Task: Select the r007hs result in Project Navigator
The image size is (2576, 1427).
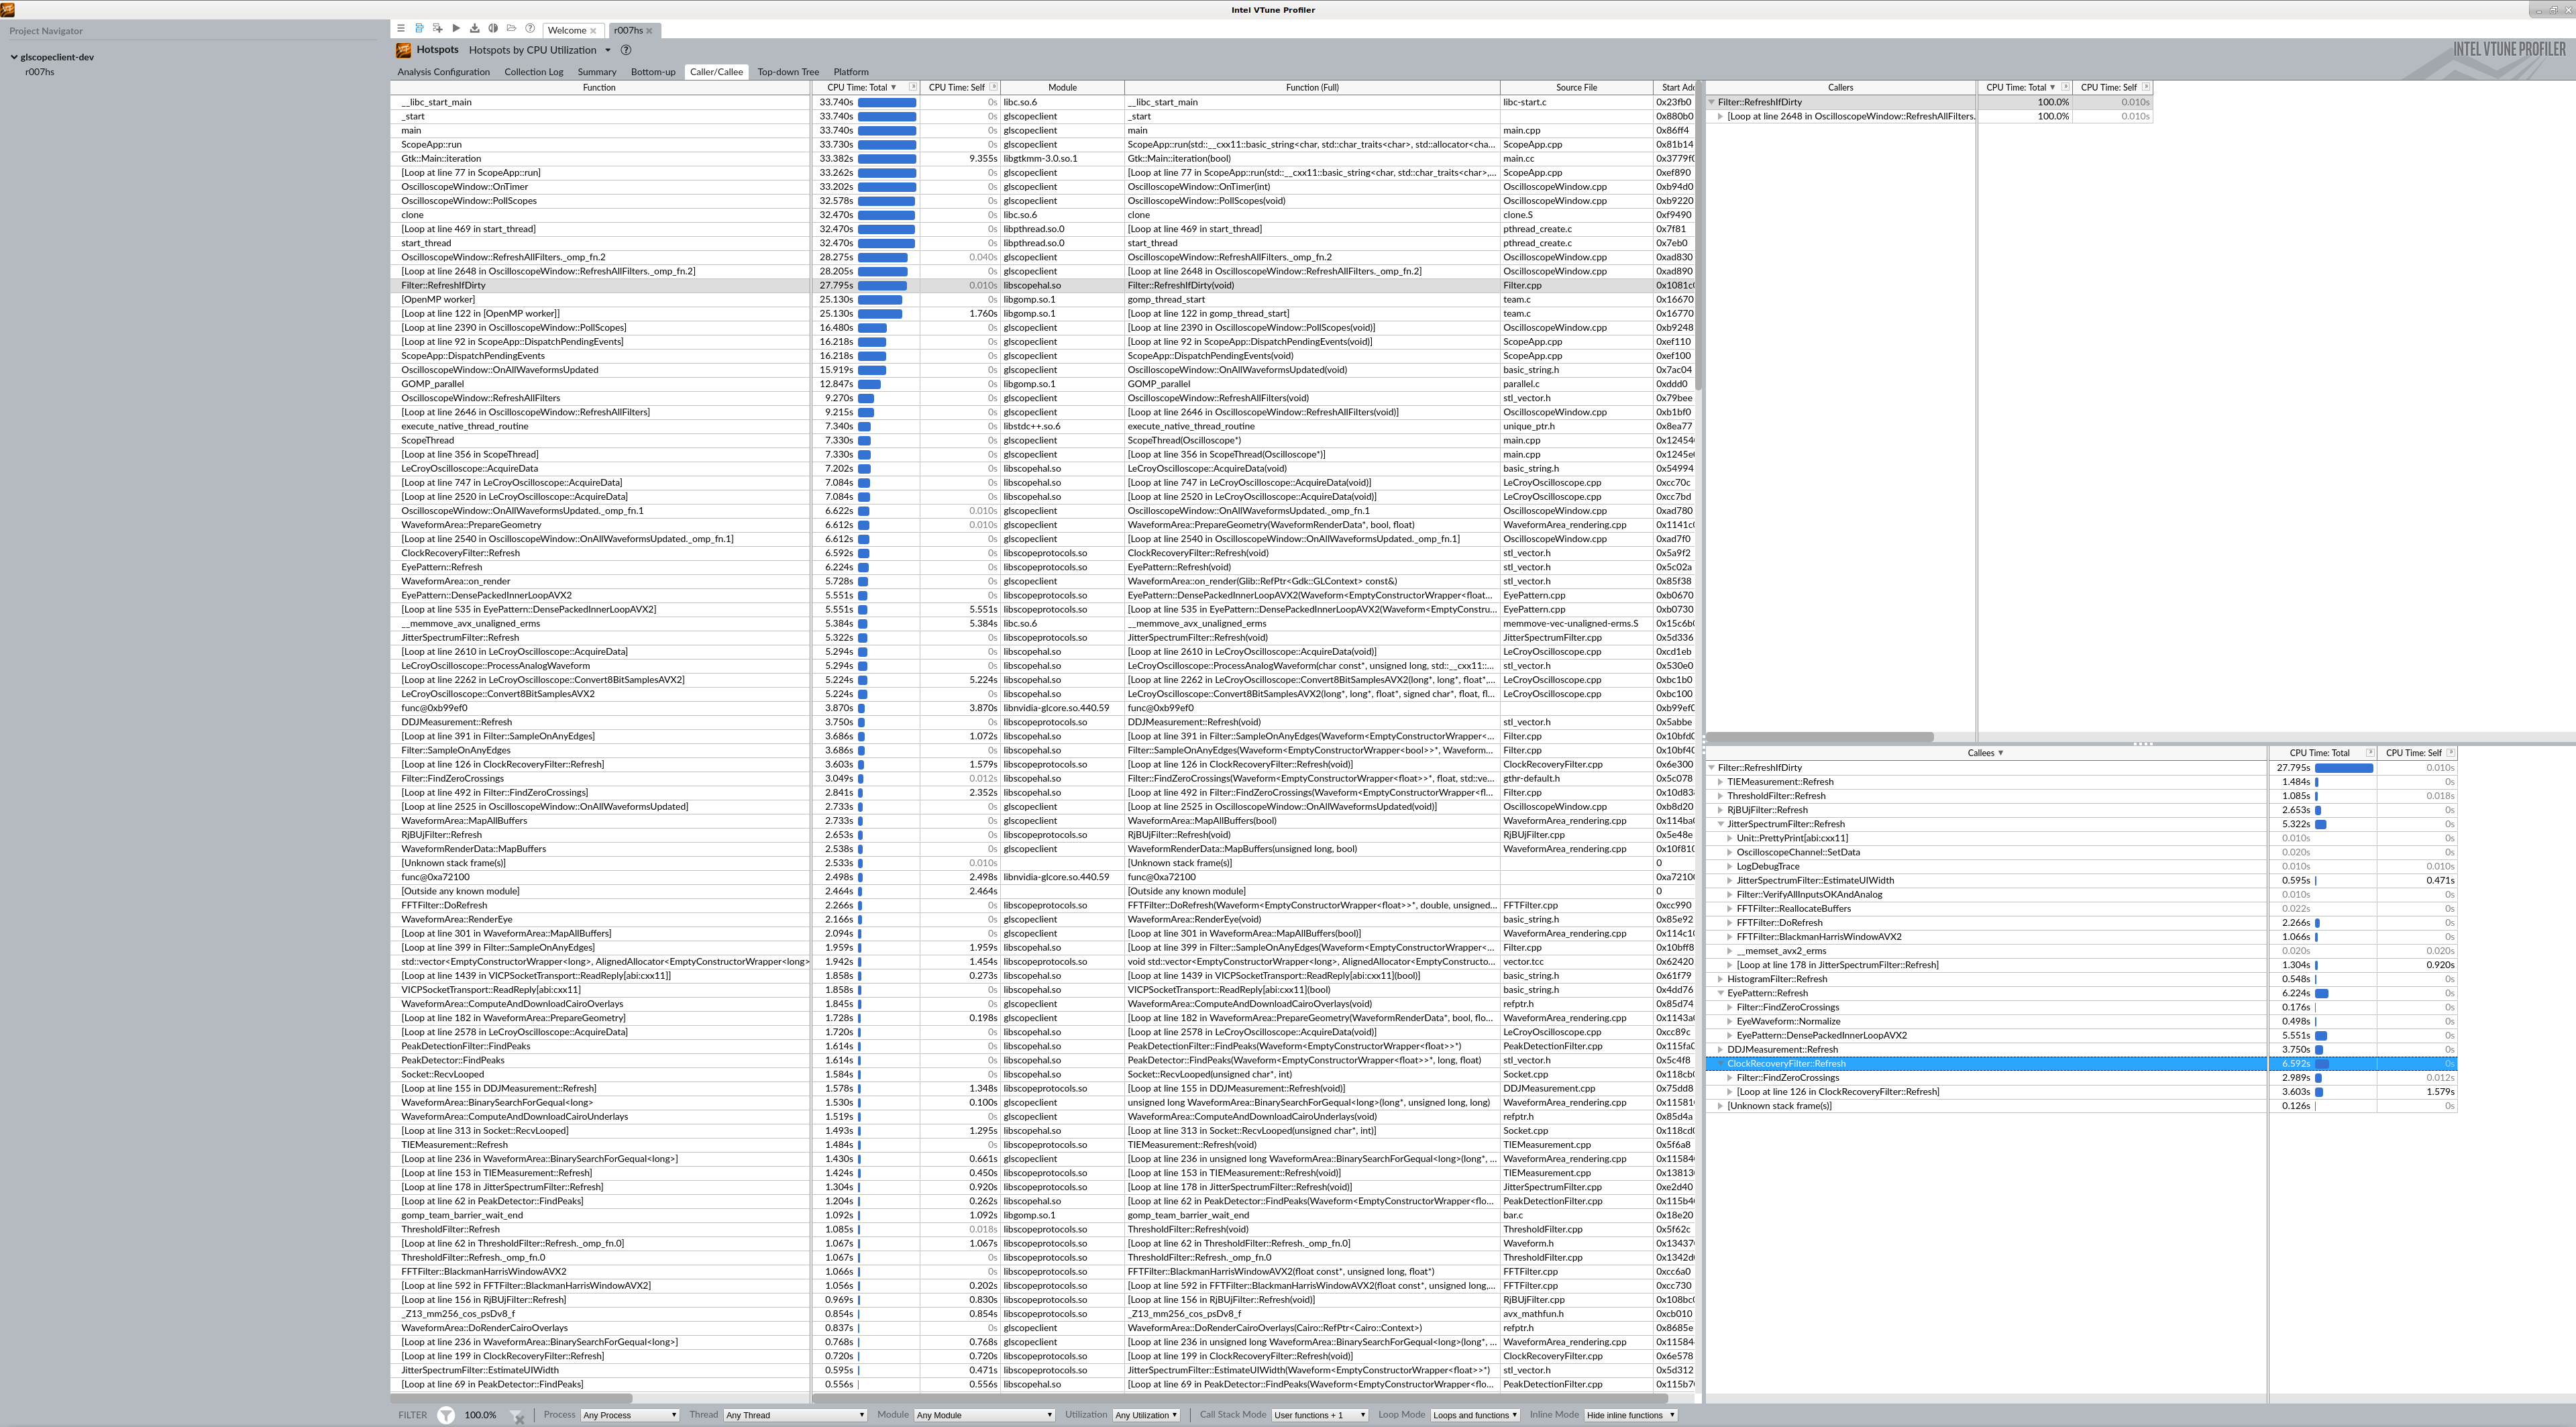Action: tap(40, 72)
